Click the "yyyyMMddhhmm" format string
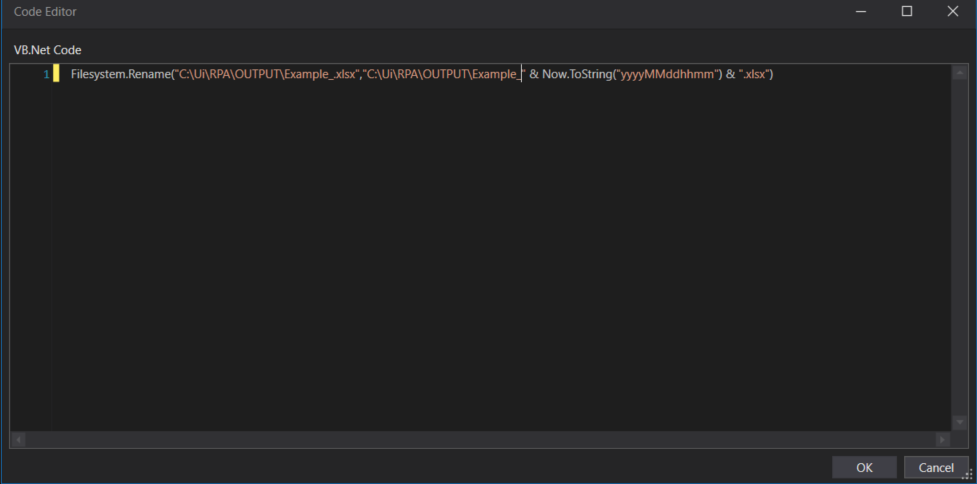 point(667,74)
